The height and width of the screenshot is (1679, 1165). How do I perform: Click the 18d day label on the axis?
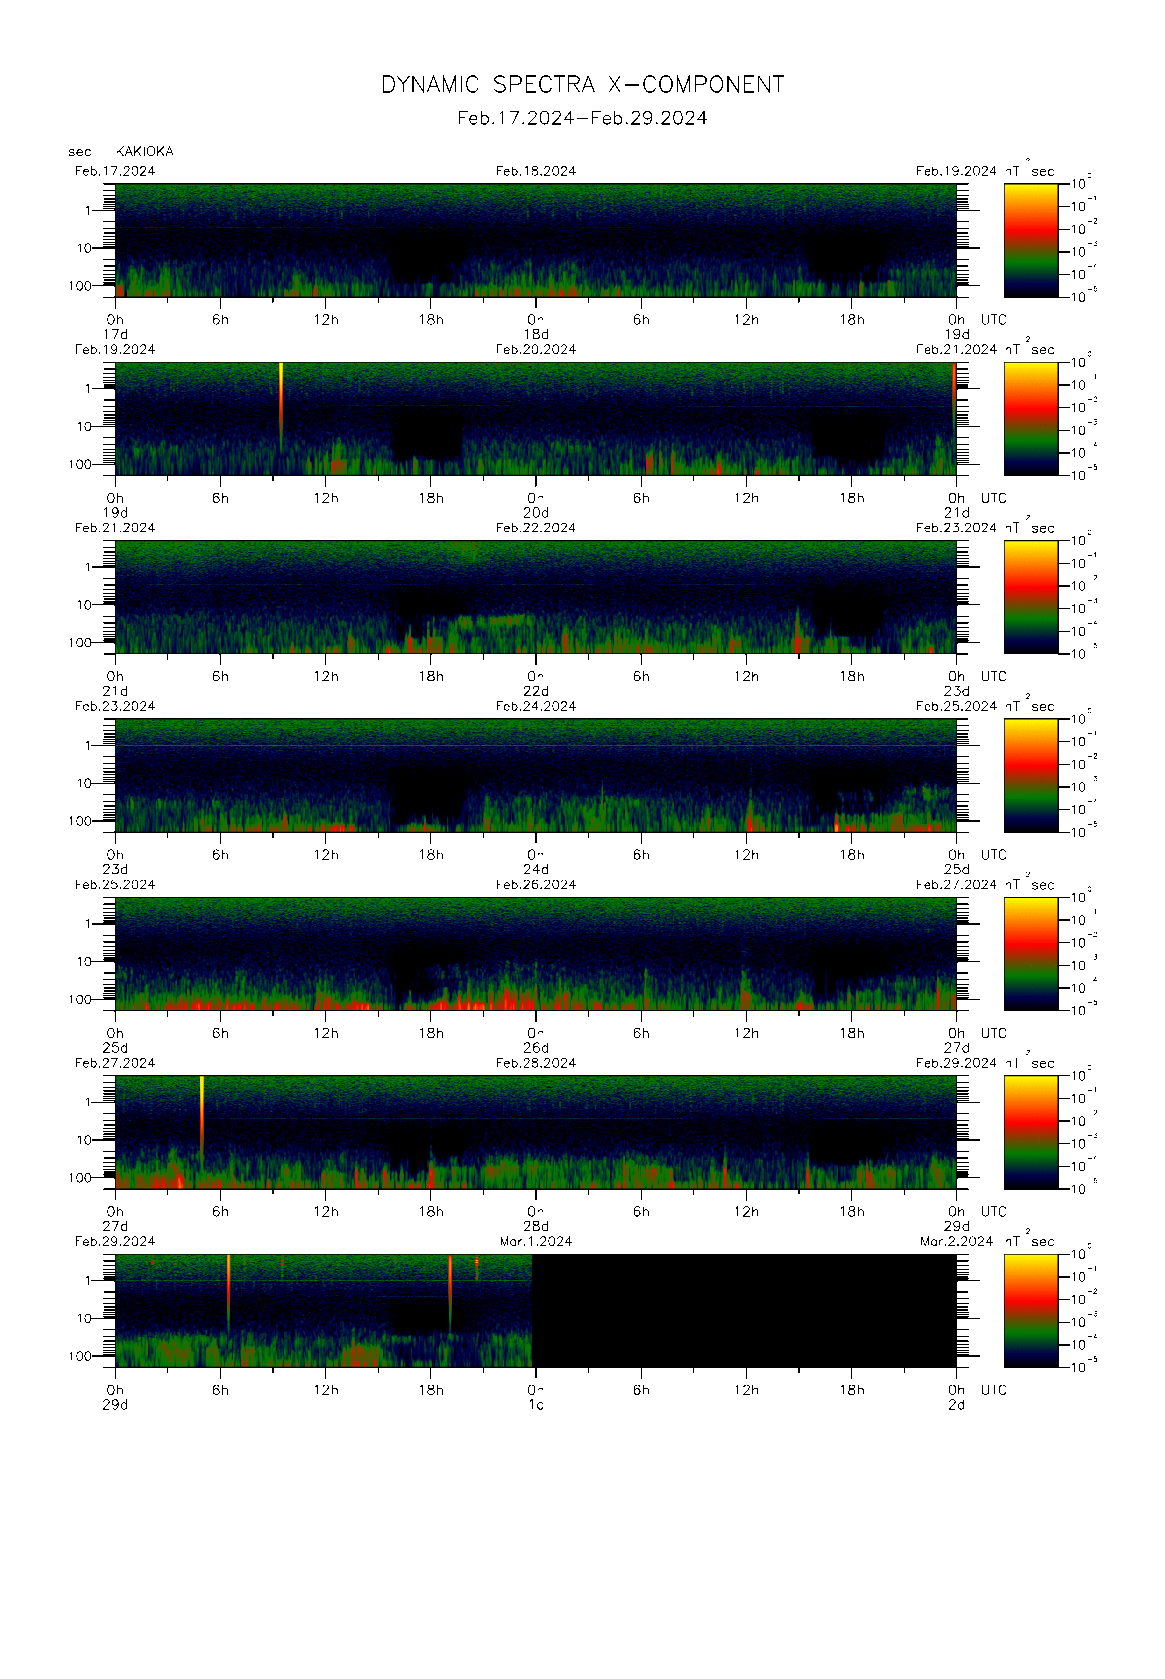coord(536,334)
